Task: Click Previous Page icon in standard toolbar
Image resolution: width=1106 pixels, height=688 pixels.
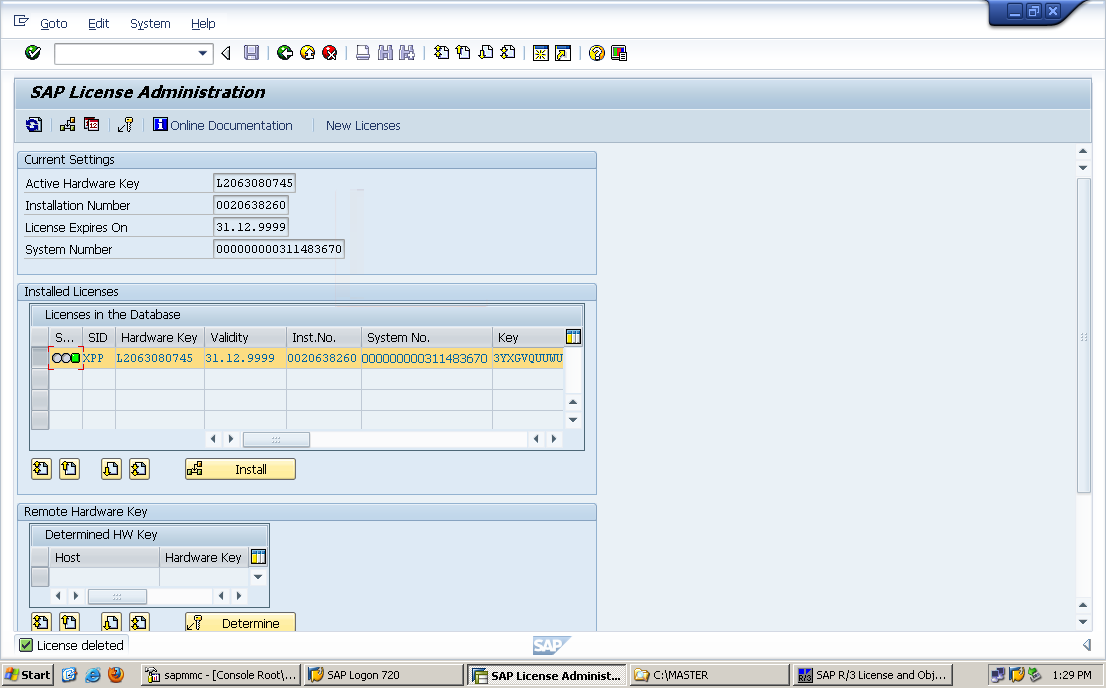Action: point(463,53)
